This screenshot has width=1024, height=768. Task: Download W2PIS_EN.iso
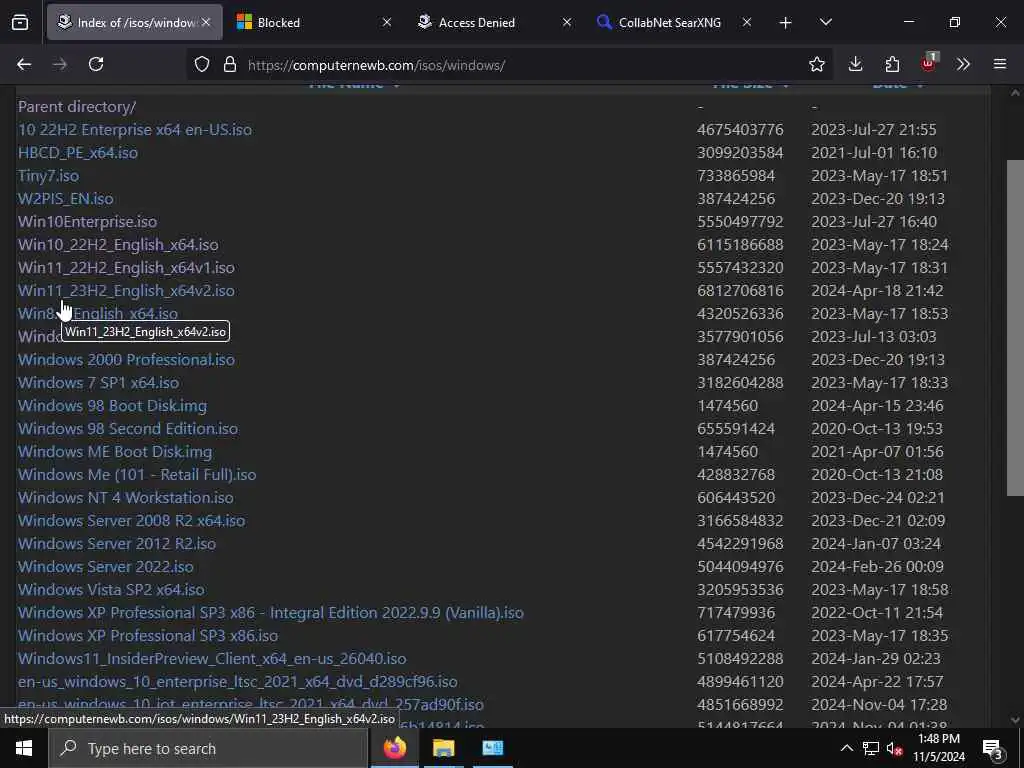(65, 199)
